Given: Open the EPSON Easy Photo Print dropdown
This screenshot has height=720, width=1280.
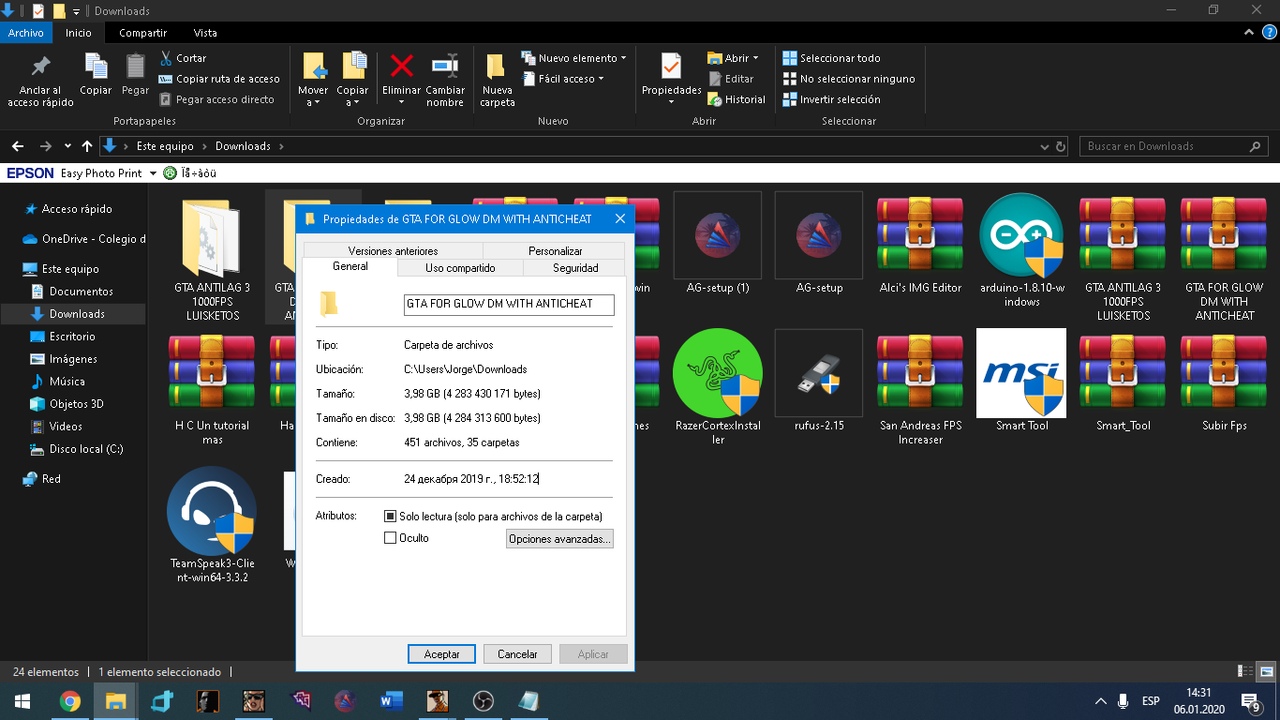Looking at the screenshot, I should tap(153, 173).
